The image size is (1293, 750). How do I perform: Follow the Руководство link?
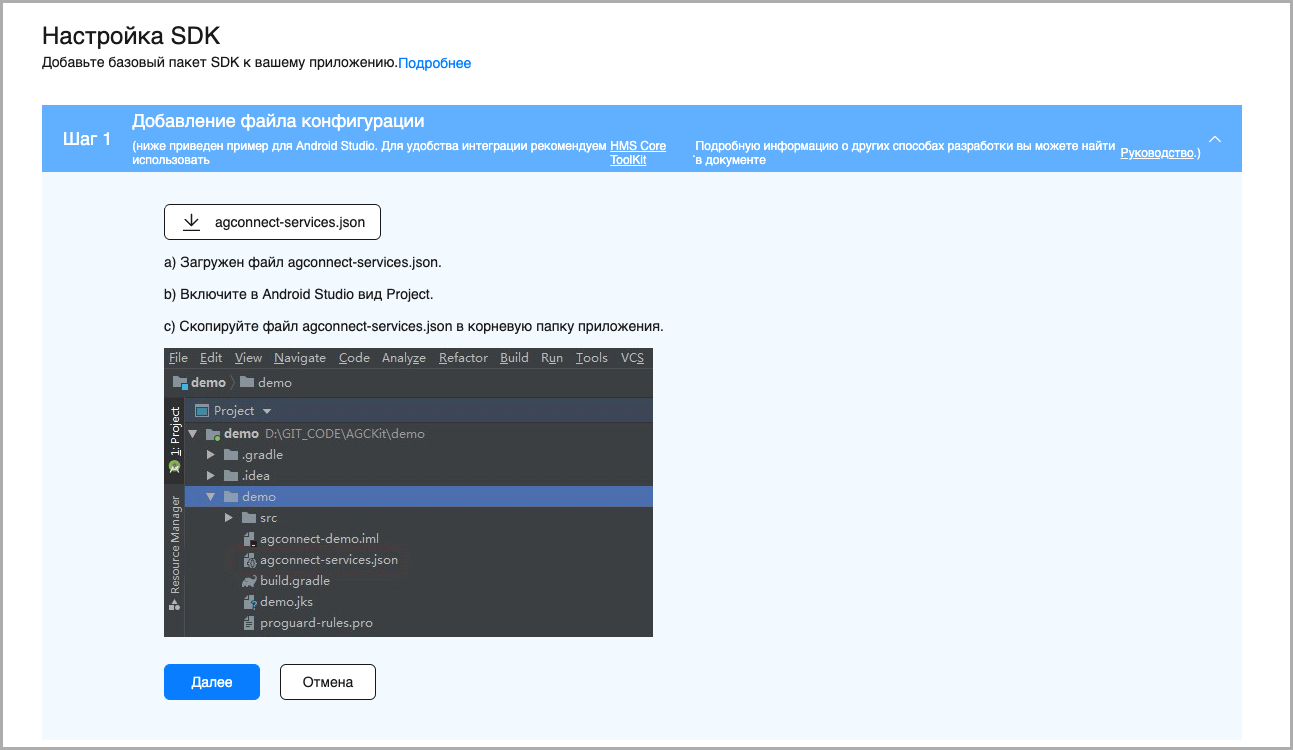[x=1157, y=152]
